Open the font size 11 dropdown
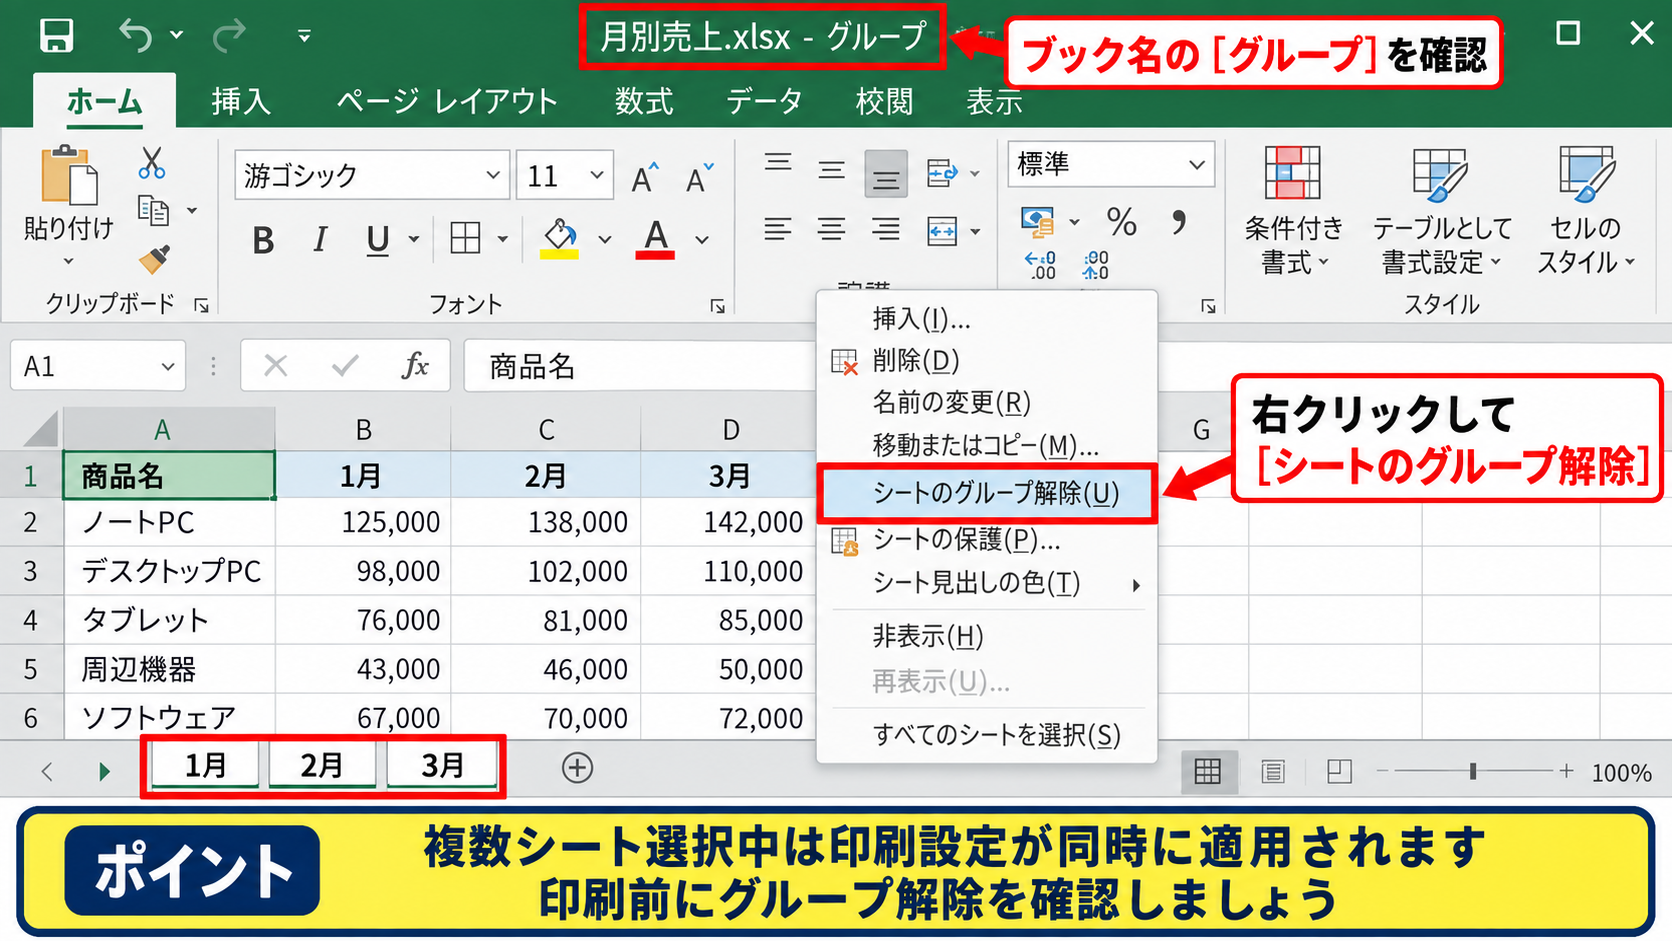Screen dimensions: 1672x941 pyautogui.click(x=597, y=175)
